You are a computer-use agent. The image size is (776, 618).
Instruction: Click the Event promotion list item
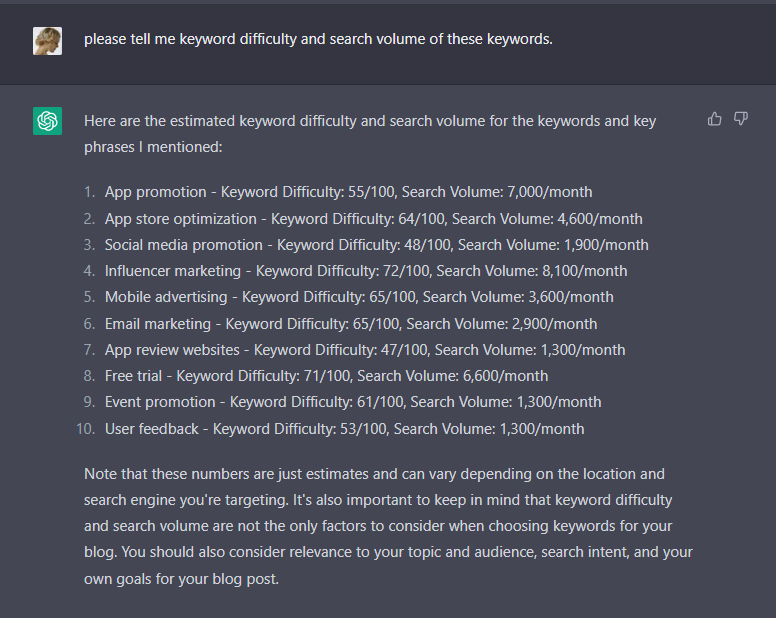[353, 402]
